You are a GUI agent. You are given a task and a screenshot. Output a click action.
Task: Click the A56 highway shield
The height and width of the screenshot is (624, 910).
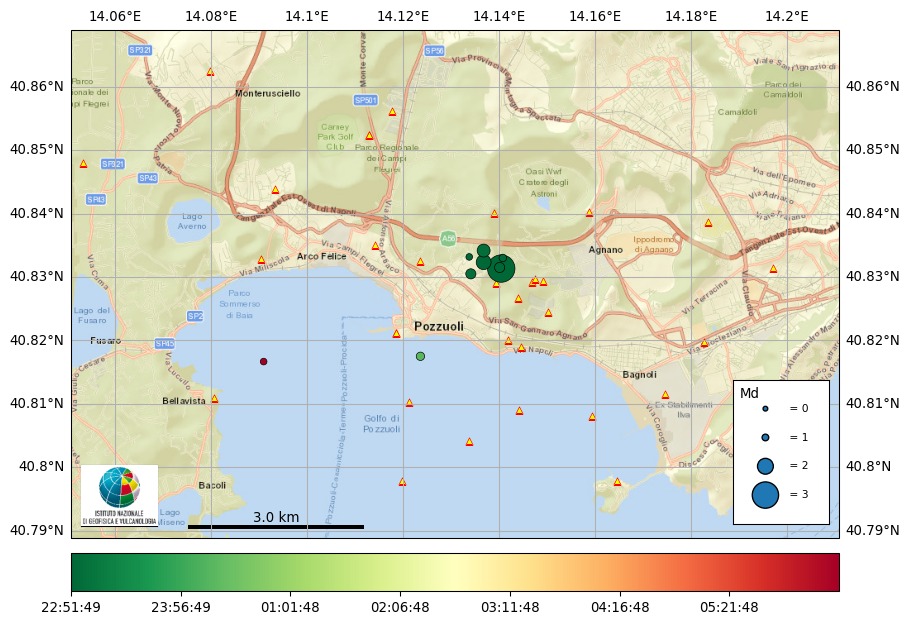click(x=448, y=238)
